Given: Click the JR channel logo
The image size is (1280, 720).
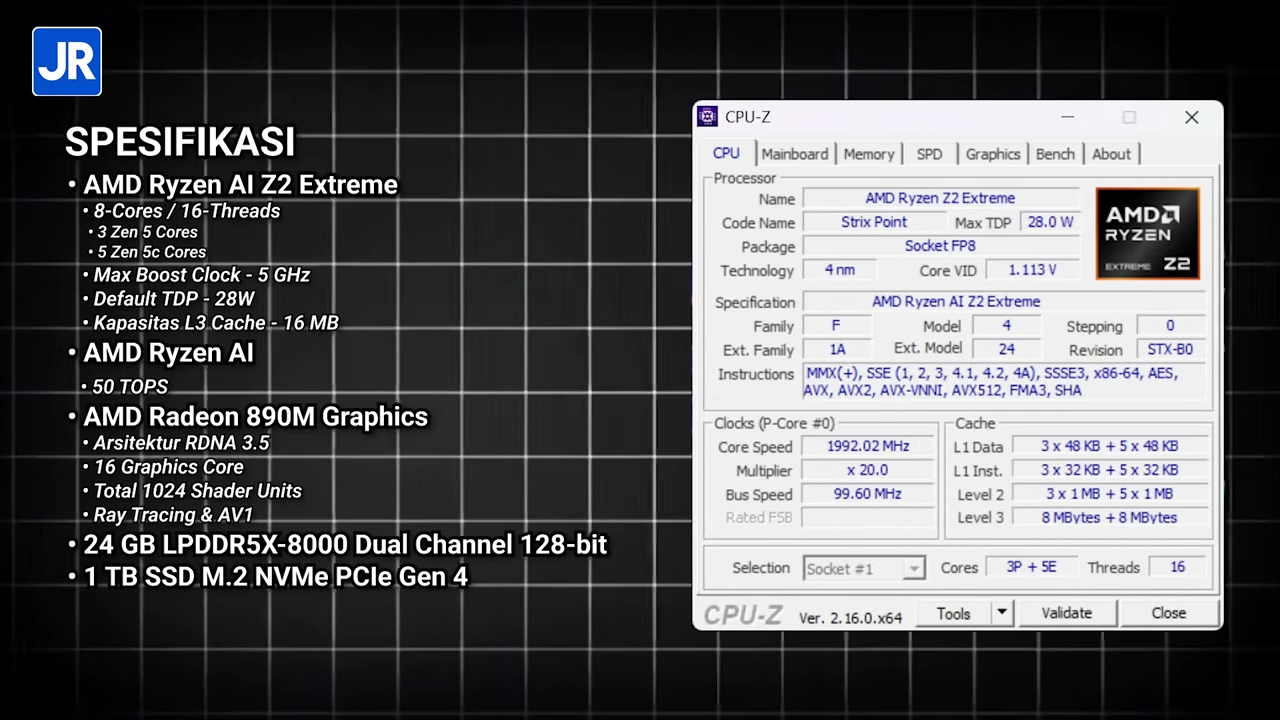Looking at the screenshot, I should click(x=67, y=62).
